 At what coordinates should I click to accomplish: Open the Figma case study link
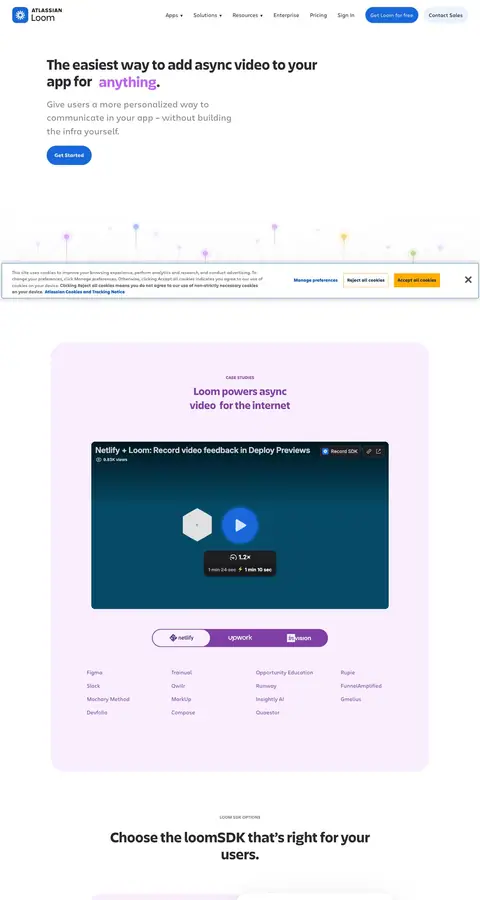95,673
